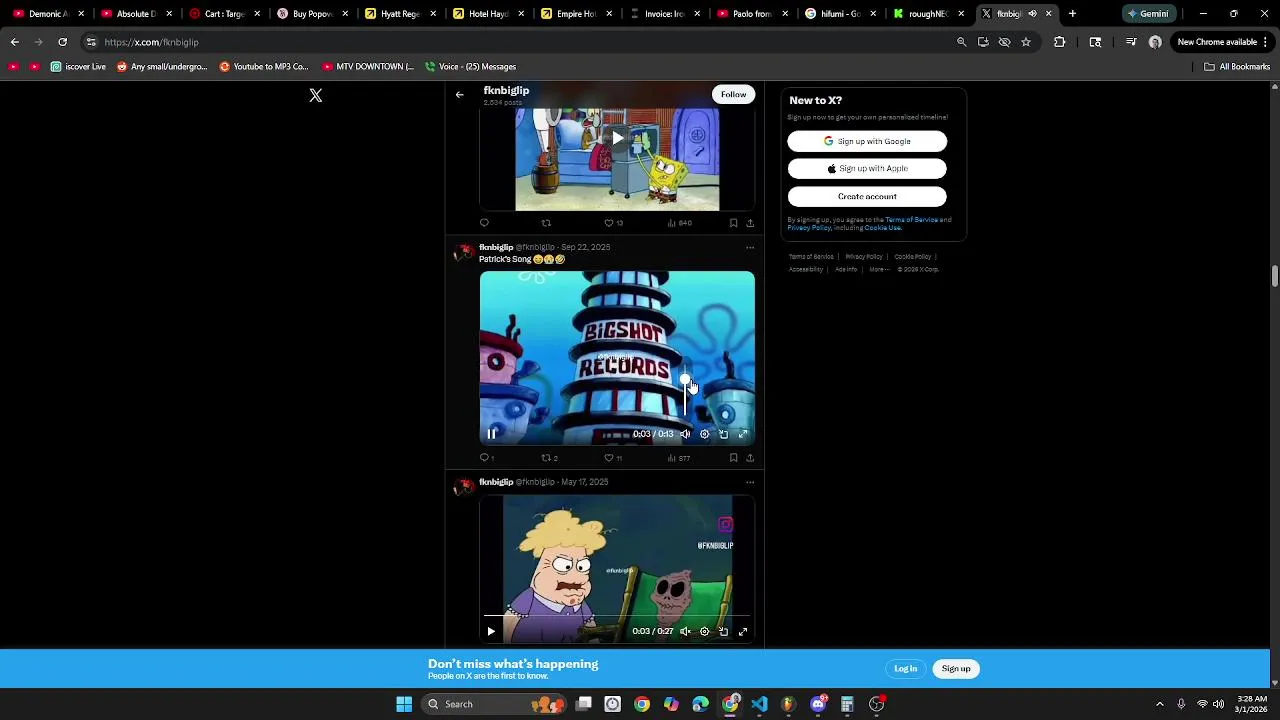This screenshot has height=720, width=1280.
Task: Show hidden system tray icons
Action: tap(1159, 704)
